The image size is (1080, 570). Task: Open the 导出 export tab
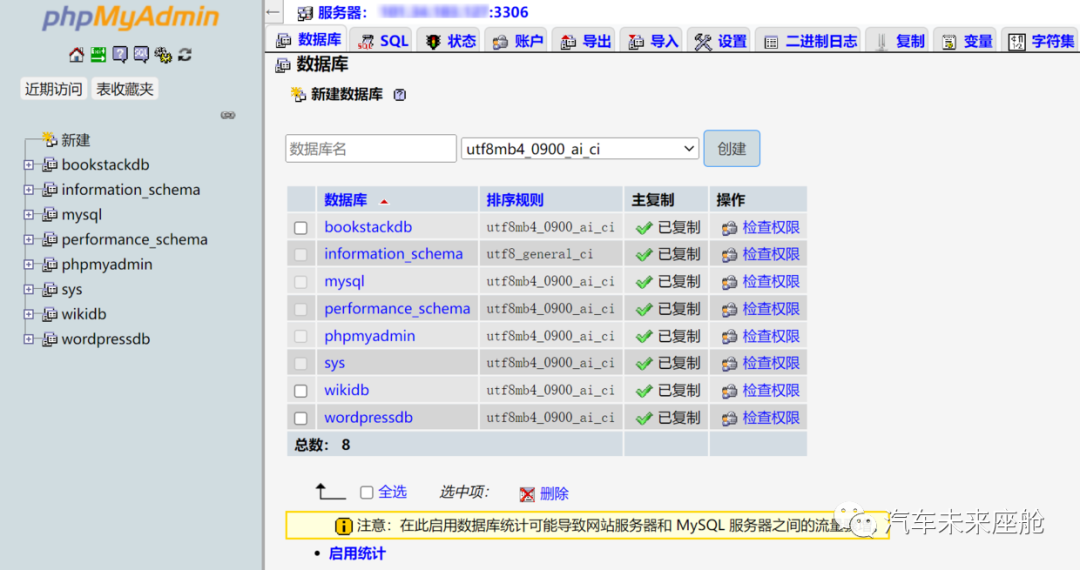(585, 41)
